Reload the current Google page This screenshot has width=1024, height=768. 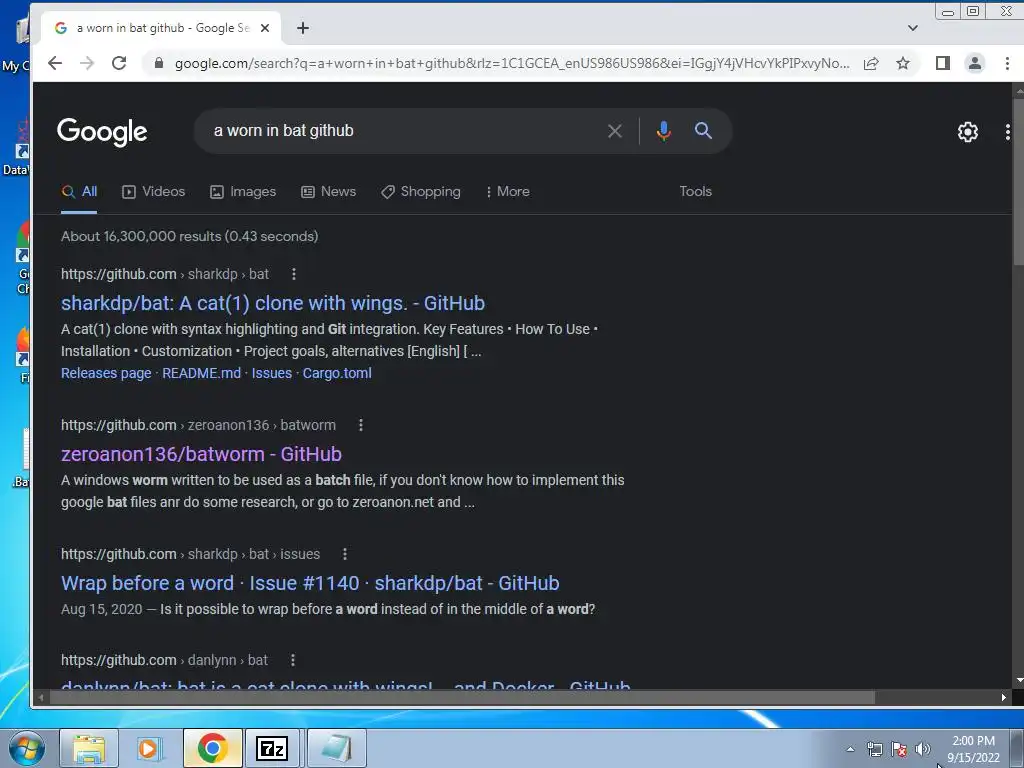click(119, 63)
